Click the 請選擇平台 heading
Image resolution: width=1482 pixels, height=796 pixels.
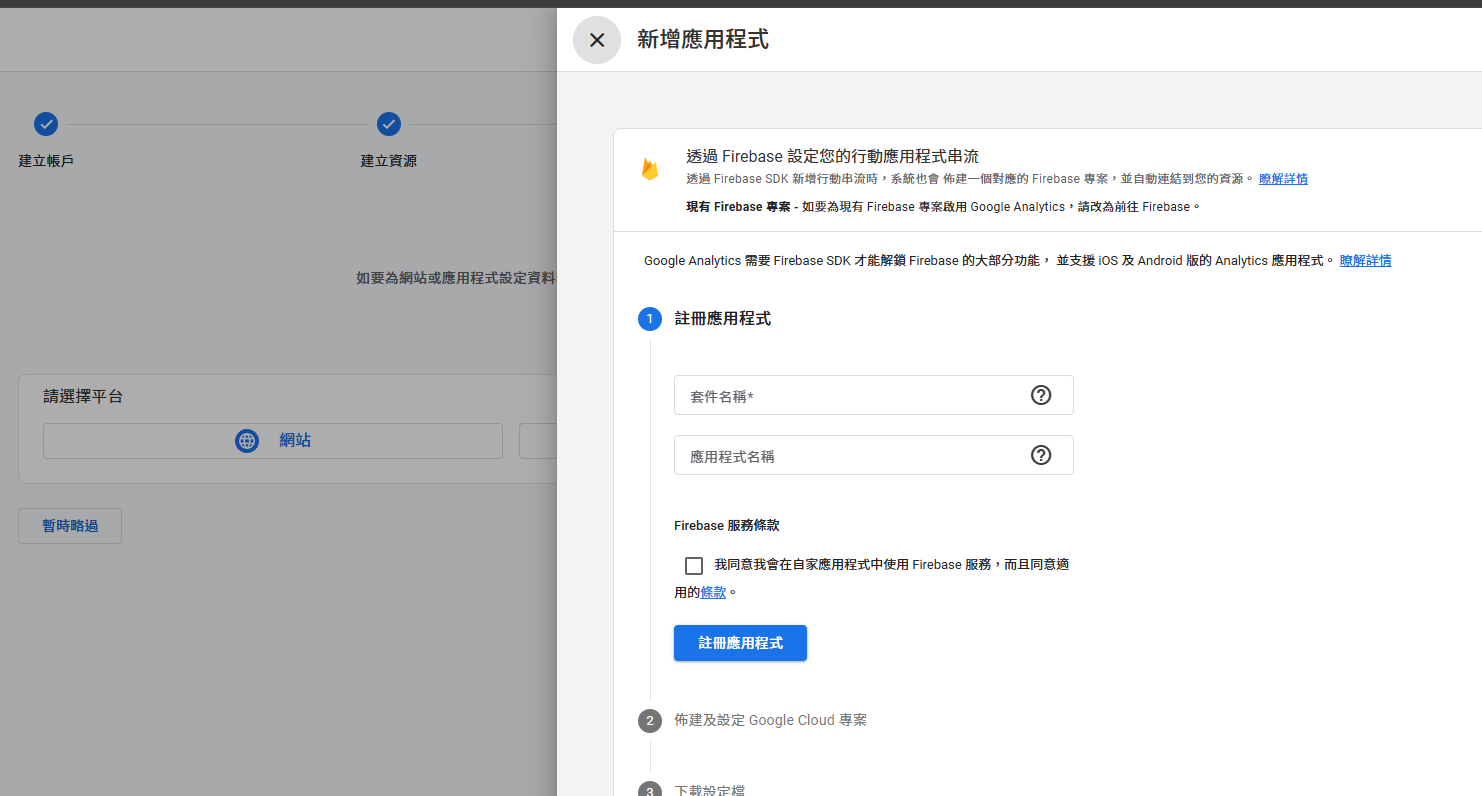(x=83, y=397)
